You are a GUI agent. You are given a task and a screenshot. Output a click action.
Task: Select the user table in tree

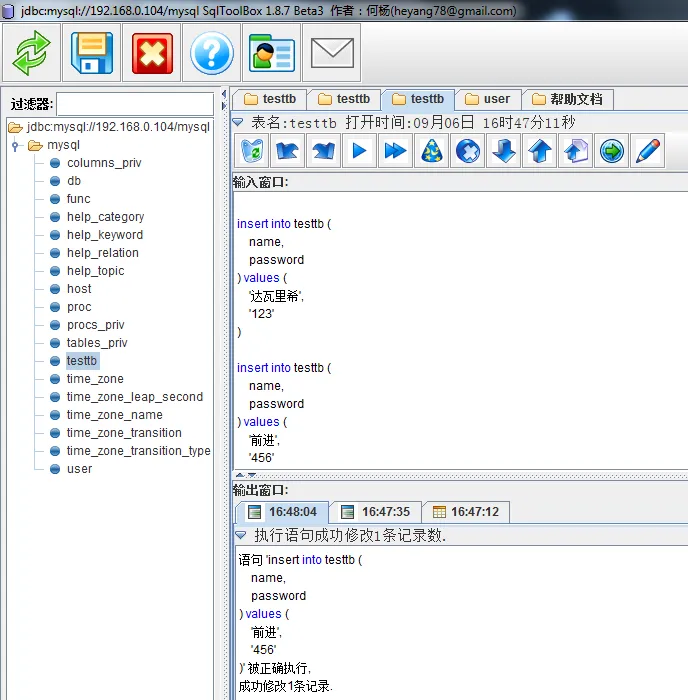(79, 469)
